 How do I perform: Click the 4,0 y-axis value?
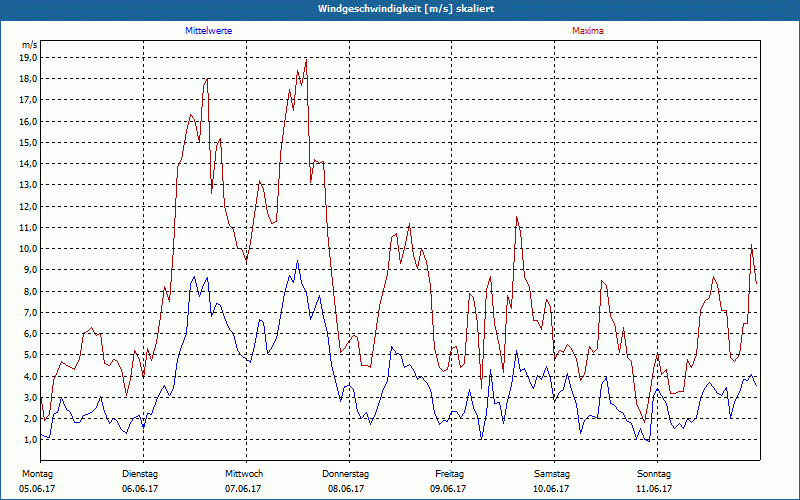[x=31, y=377]
